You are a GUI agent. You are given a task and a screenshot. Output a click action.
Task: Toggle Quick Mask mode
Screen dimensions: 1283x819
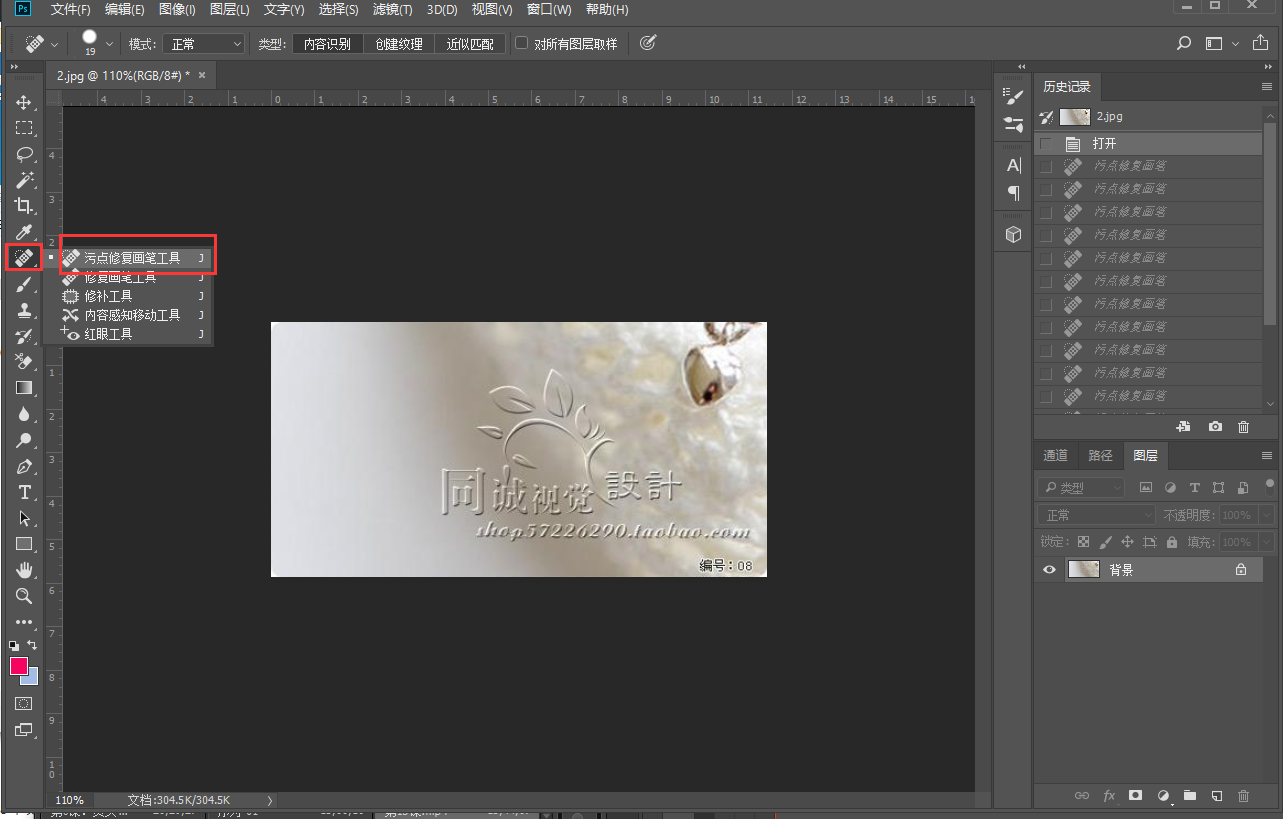click(24, 704)
